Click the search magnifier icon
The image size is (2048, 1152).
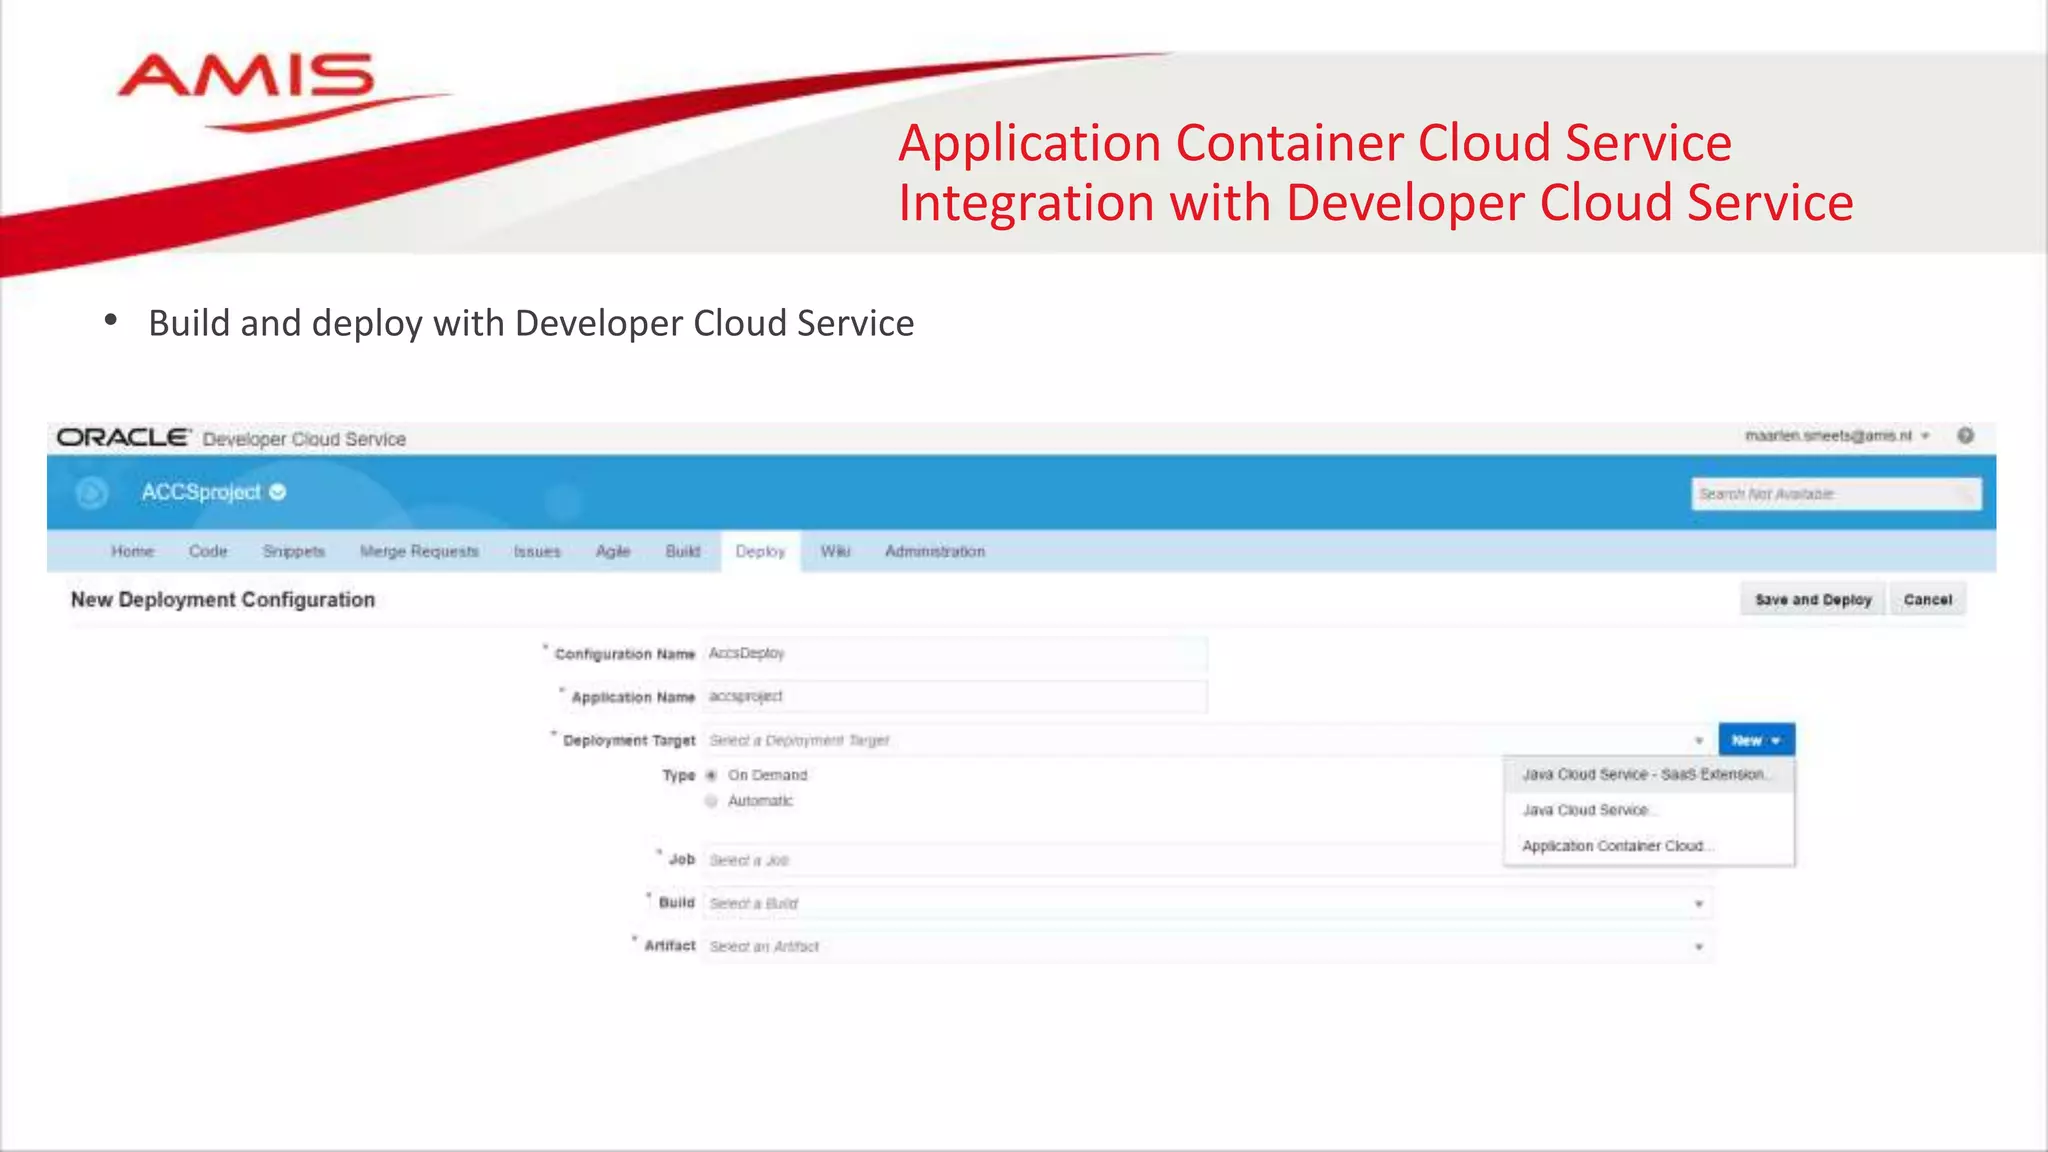[x=1965, y=494]
